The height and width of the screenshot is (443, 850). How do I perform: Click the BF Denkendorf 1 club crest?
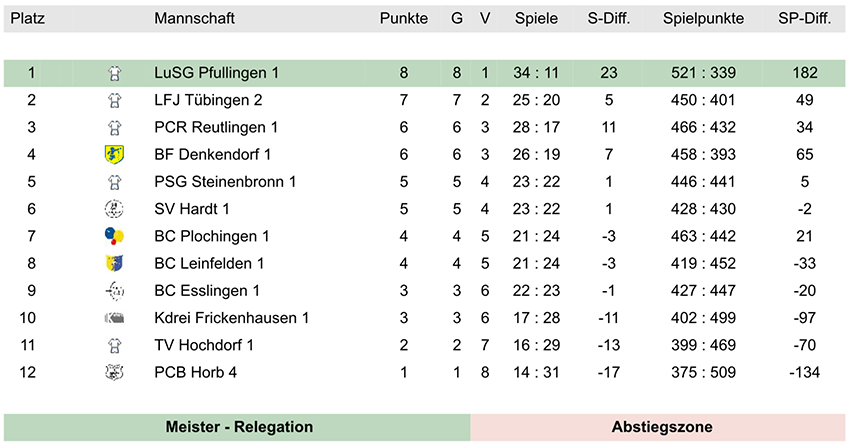pos(114,155)
